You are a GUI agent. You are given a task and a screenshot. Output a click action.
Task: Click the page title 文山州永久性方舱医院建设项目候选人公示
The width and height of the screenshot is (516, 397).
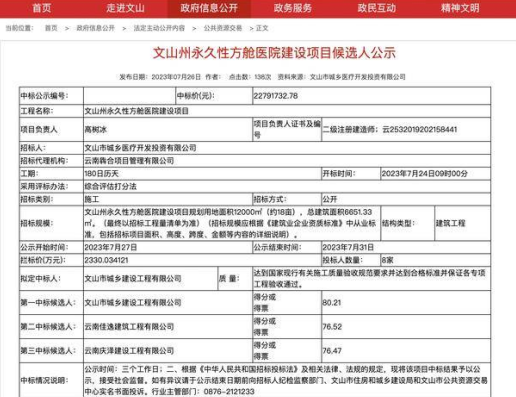click(274, 53)
